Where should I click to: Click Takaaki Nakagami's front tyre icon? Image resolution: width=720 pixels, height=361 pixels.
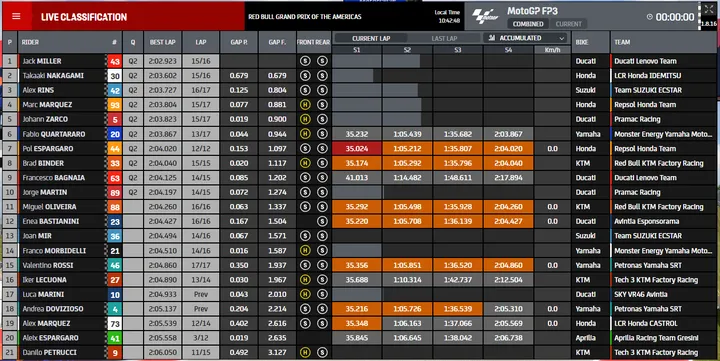click(x=305, y=75)
